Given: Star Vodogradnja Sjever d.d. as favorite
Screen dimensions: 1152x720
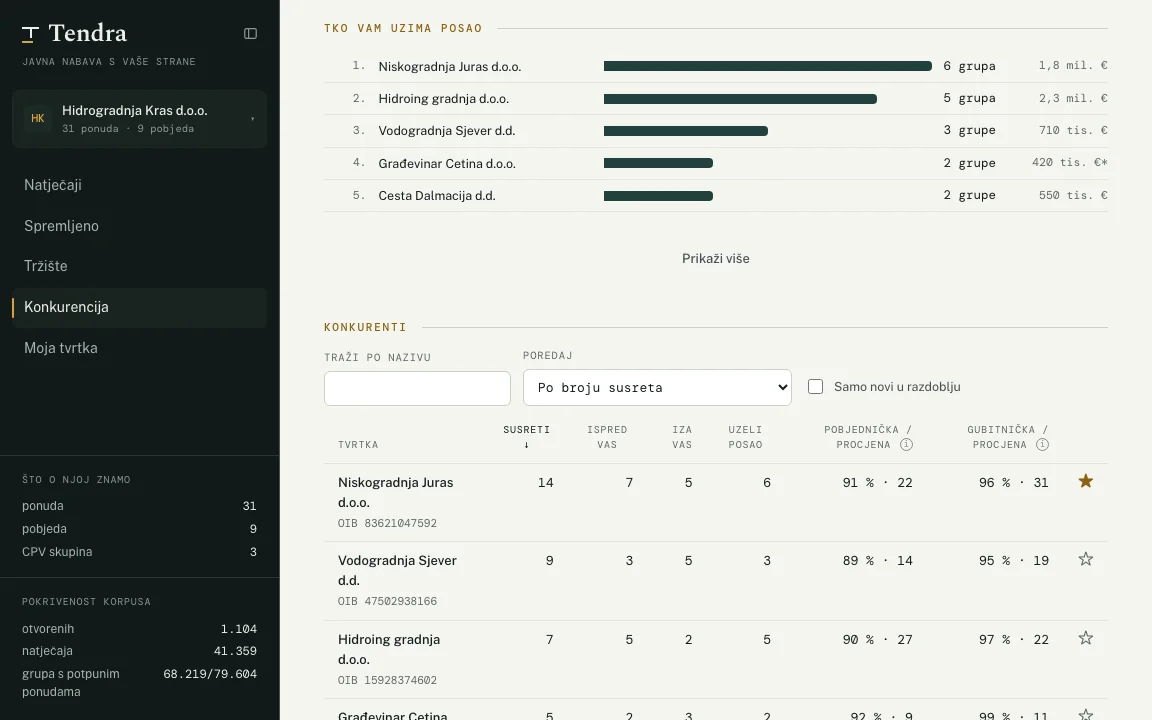Looking at the screenshot, I should (1085, 559).
